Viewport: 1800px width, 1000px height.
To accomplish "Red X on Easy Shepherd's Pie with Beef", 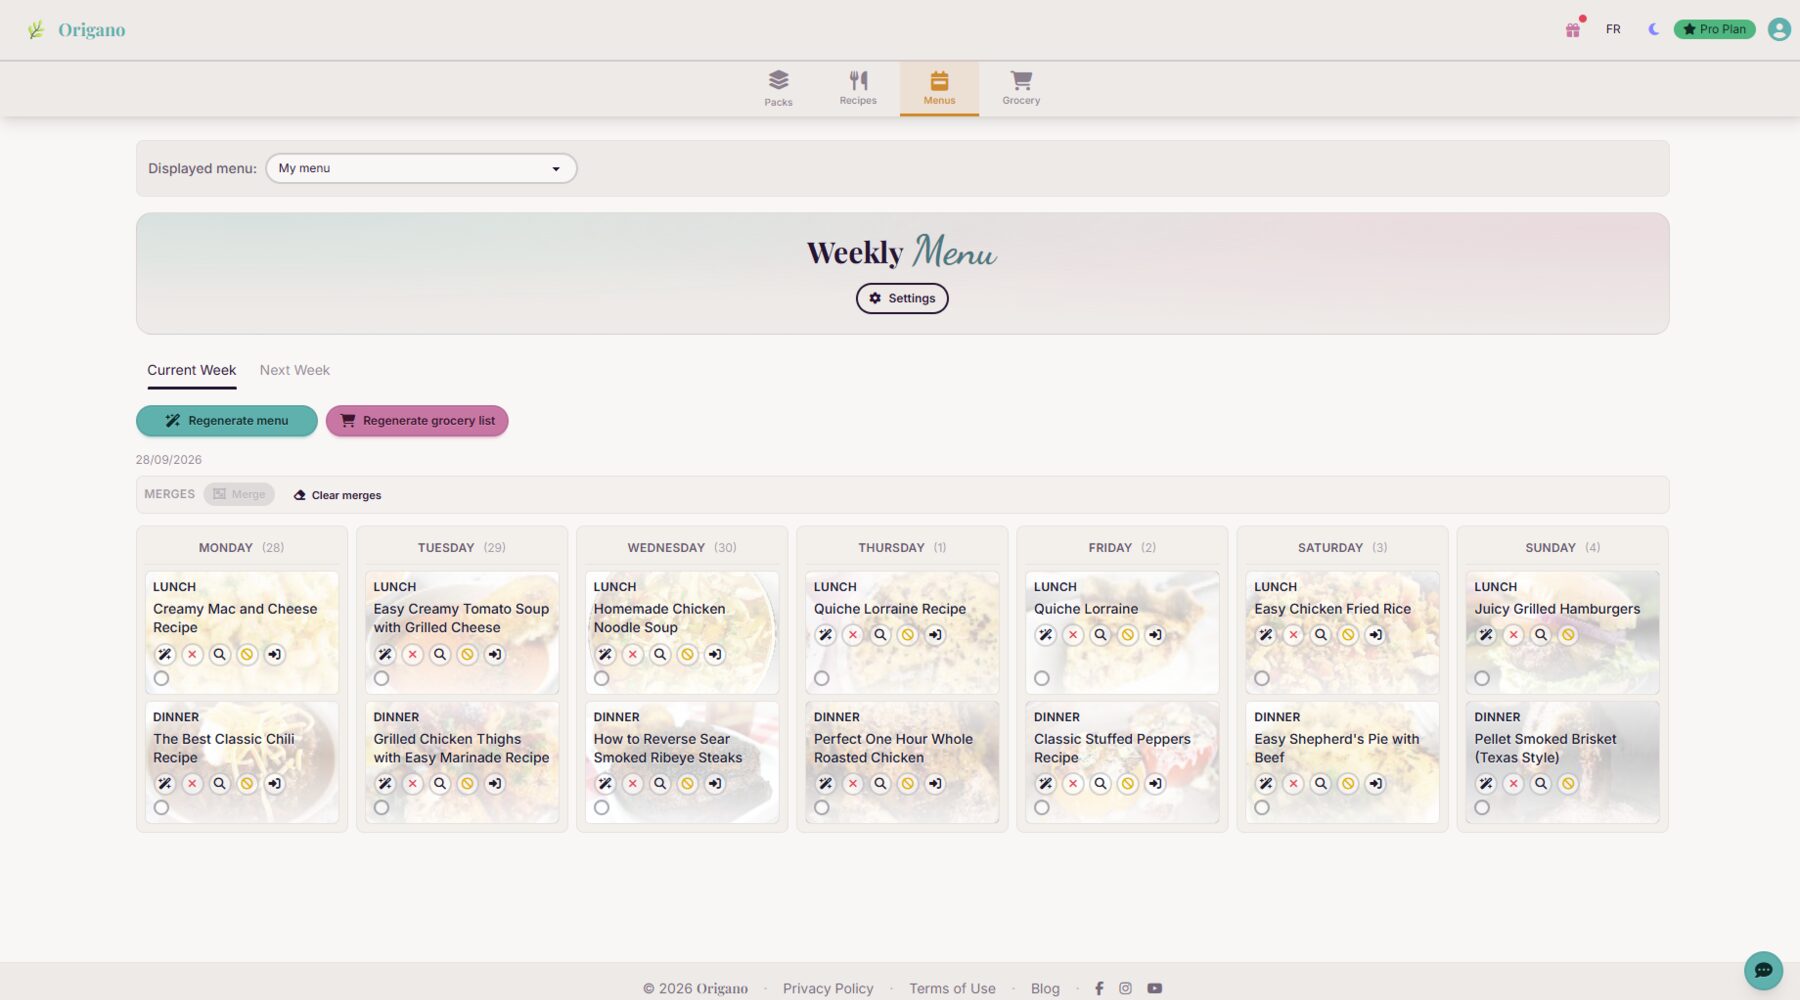I will click(1293, 784).
